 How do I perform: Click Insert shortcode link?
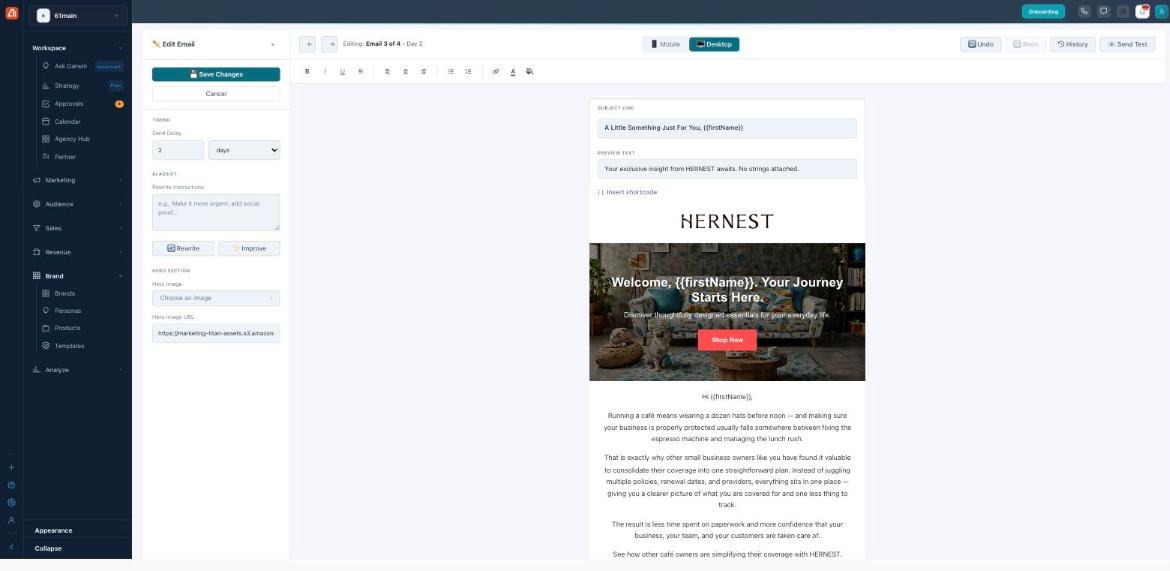point(628,193)
